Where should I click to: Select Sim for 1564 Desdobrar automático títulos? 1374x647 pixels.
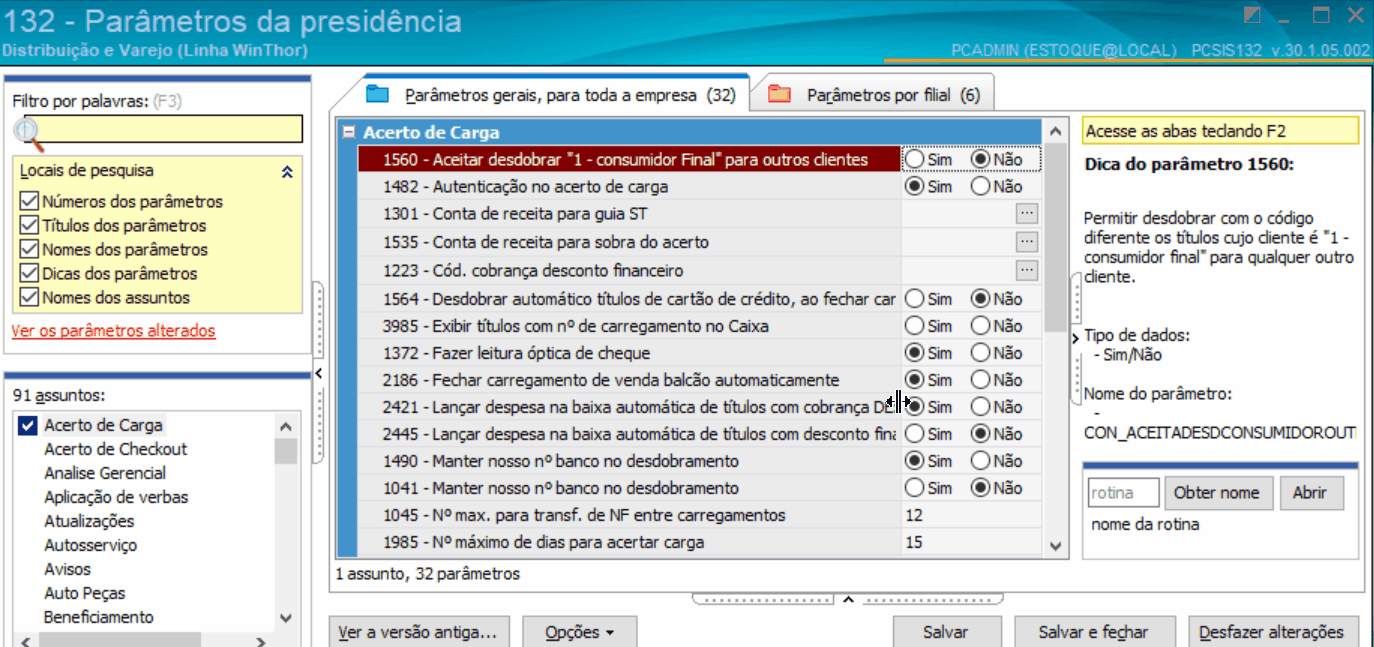tap(914, 299)
